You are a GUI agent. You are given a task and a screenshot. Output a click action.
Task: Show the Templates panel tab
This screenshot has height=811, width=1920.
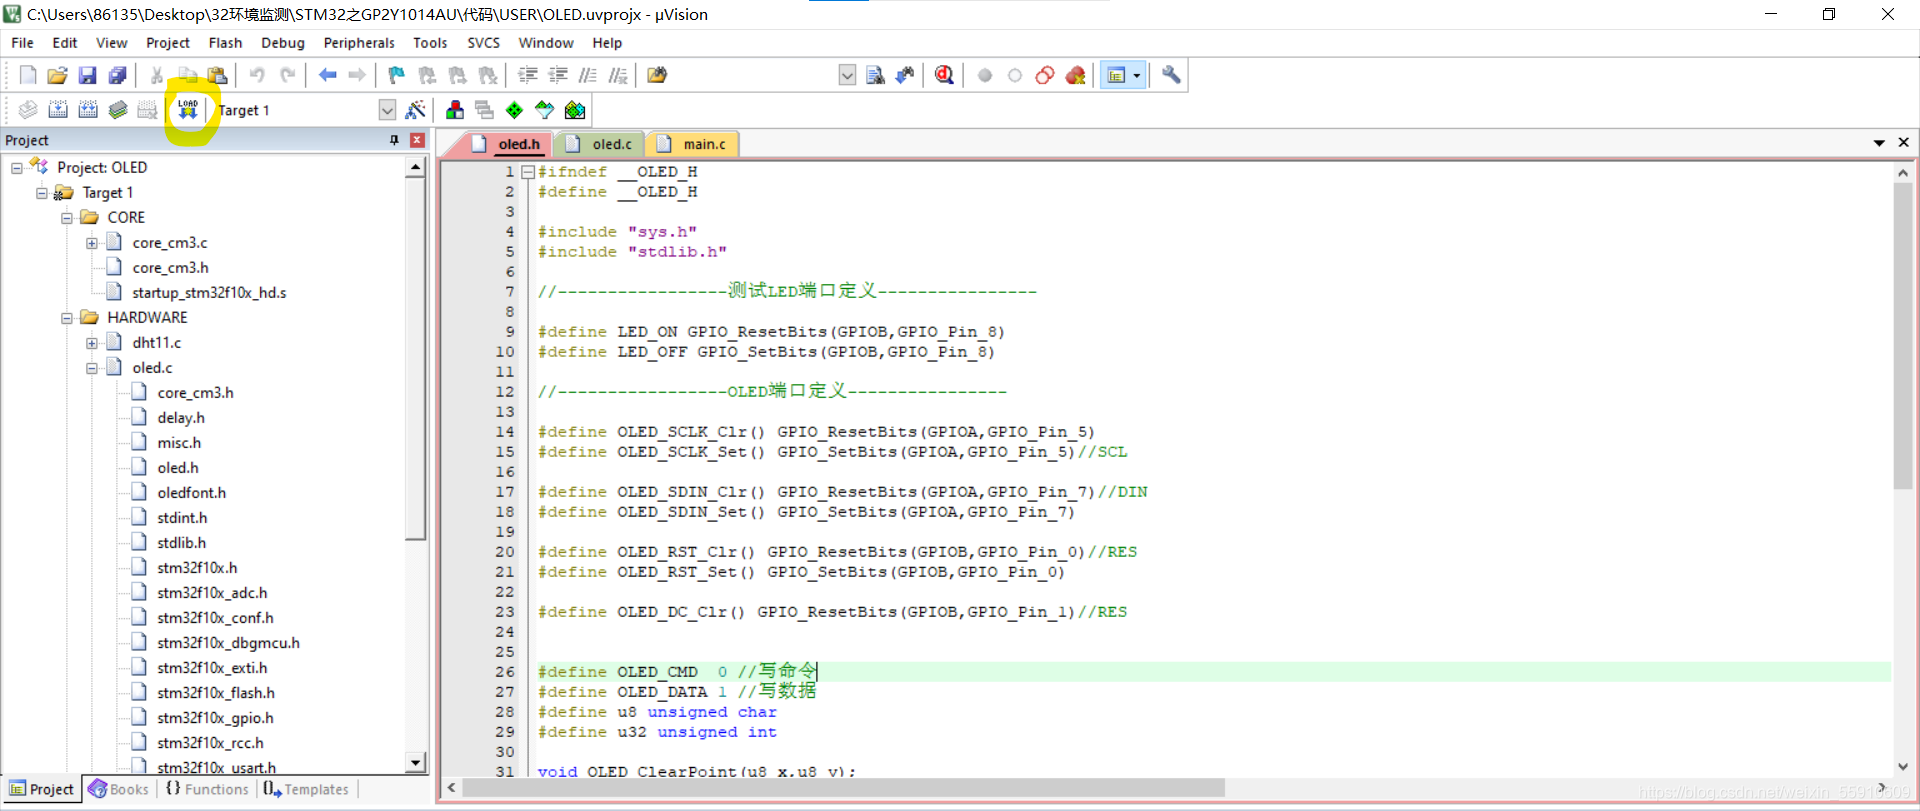306,789
